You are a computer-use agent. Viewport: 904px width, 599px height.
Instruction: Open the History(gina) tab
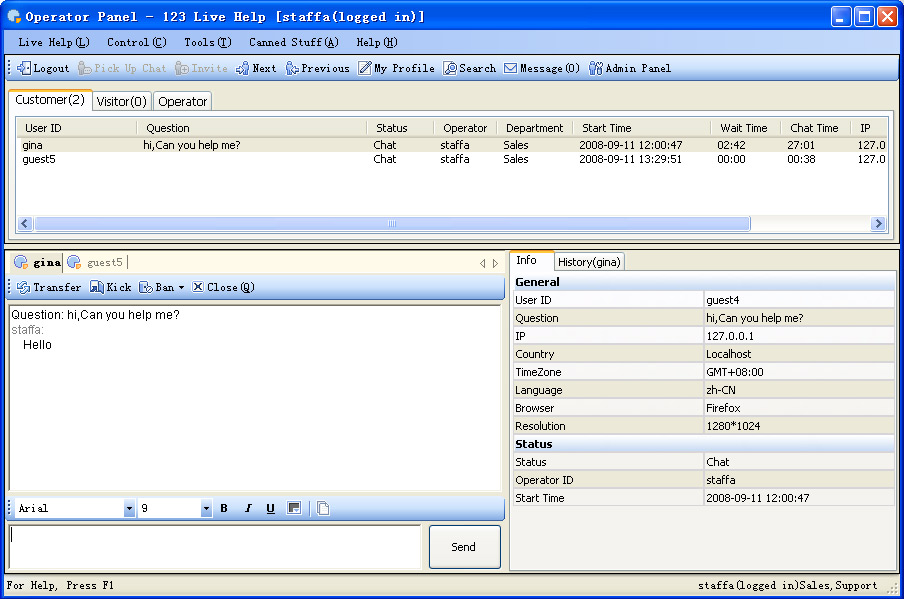(x=589, y=262)
